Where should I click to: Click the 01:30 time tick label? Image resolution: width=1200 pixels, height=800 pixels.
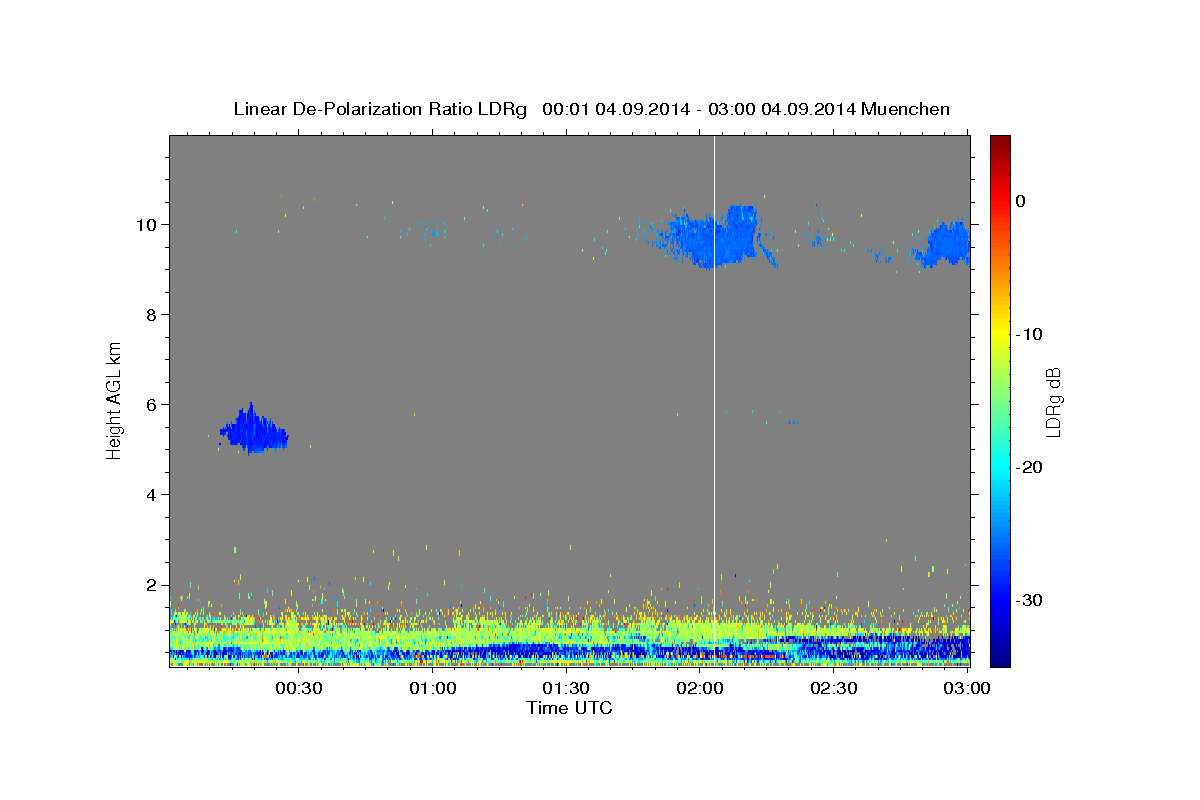tap(566, 689)
